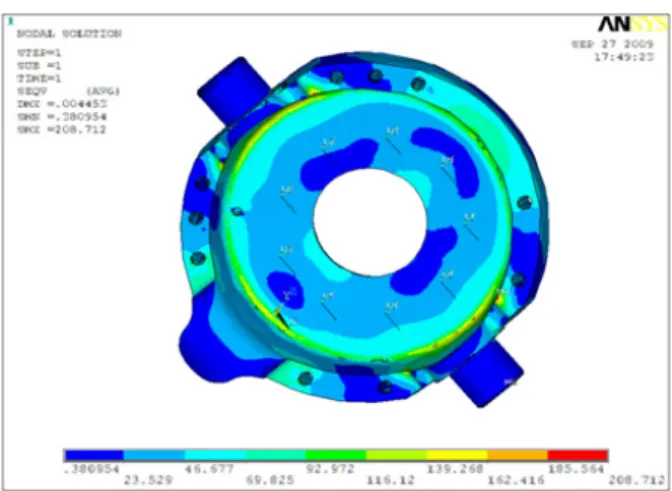Image resolution: width=672 pixels, height=491 pixels.
Task: Click the red legend band
Action: [x=578, y=455]
